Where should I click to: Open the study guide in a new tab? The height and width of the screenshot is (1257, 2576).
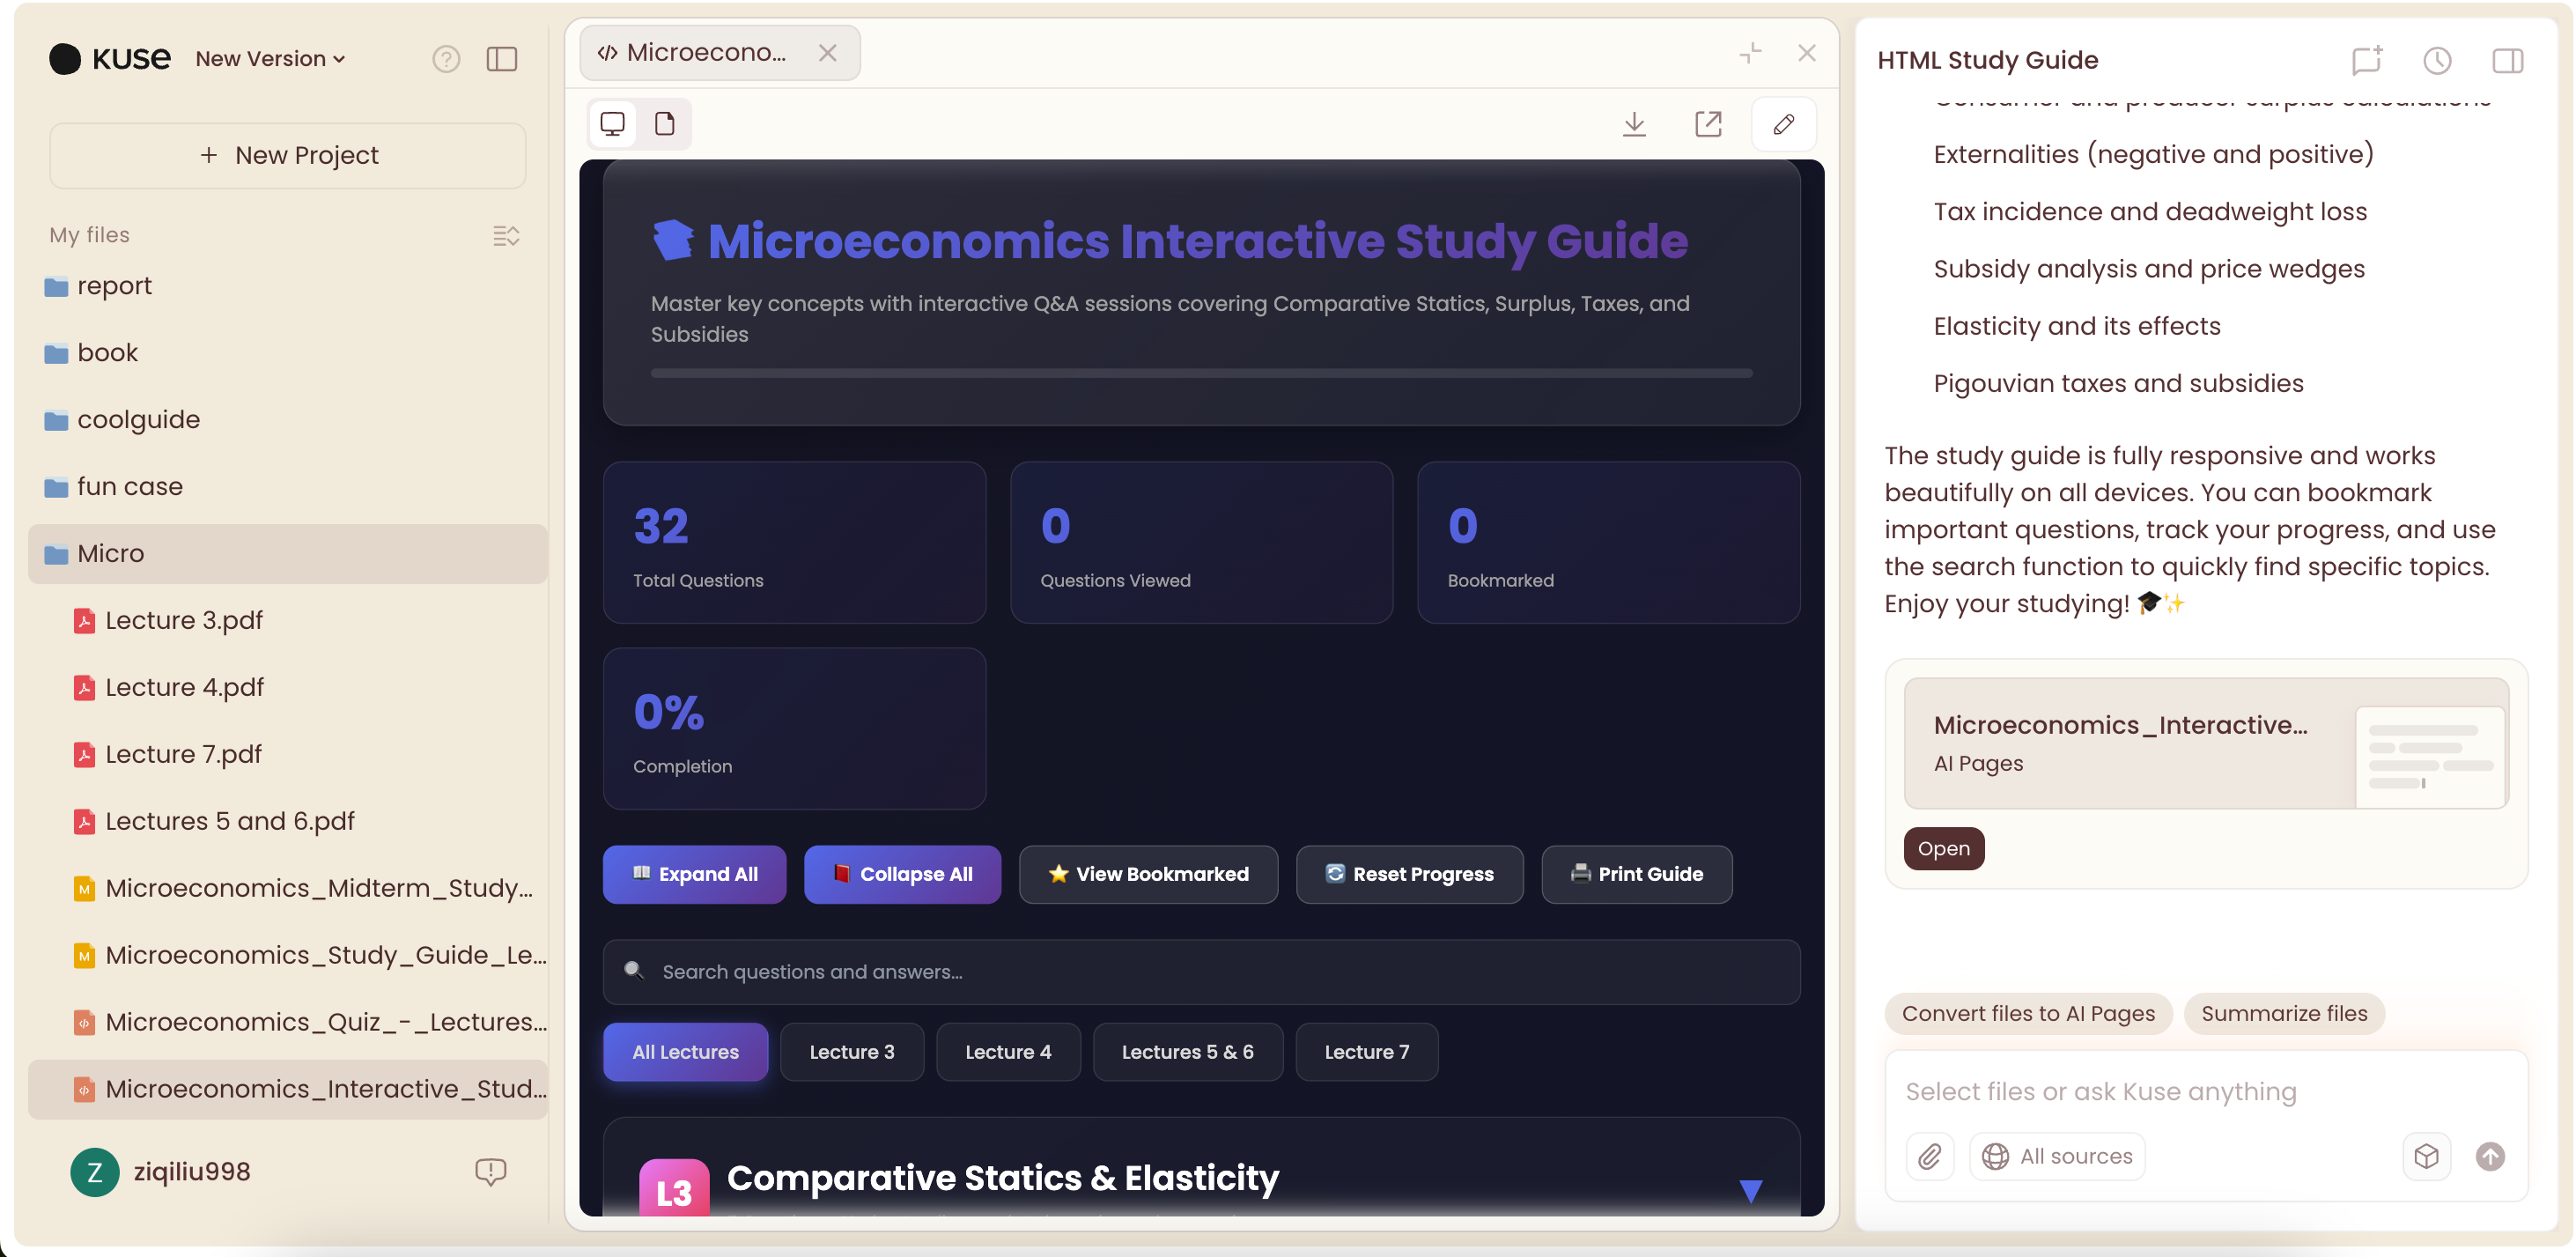pos(1708,124)
